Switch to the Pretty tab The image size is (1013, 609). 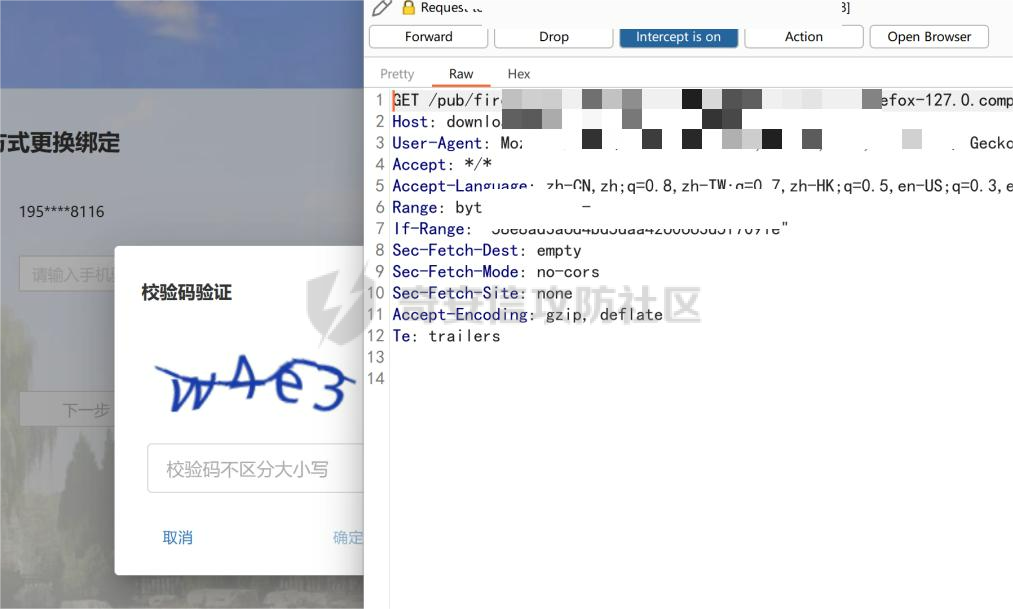coord(397,74)
